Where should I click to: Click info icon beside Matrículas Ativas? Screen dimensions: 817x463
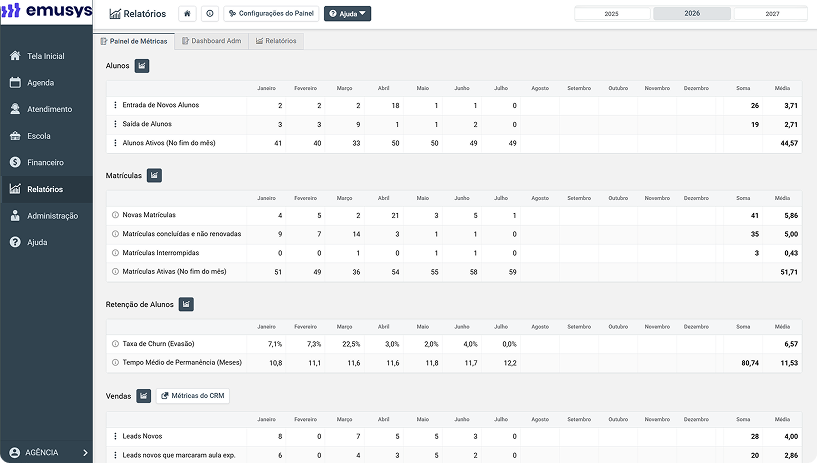click(115, 271)
